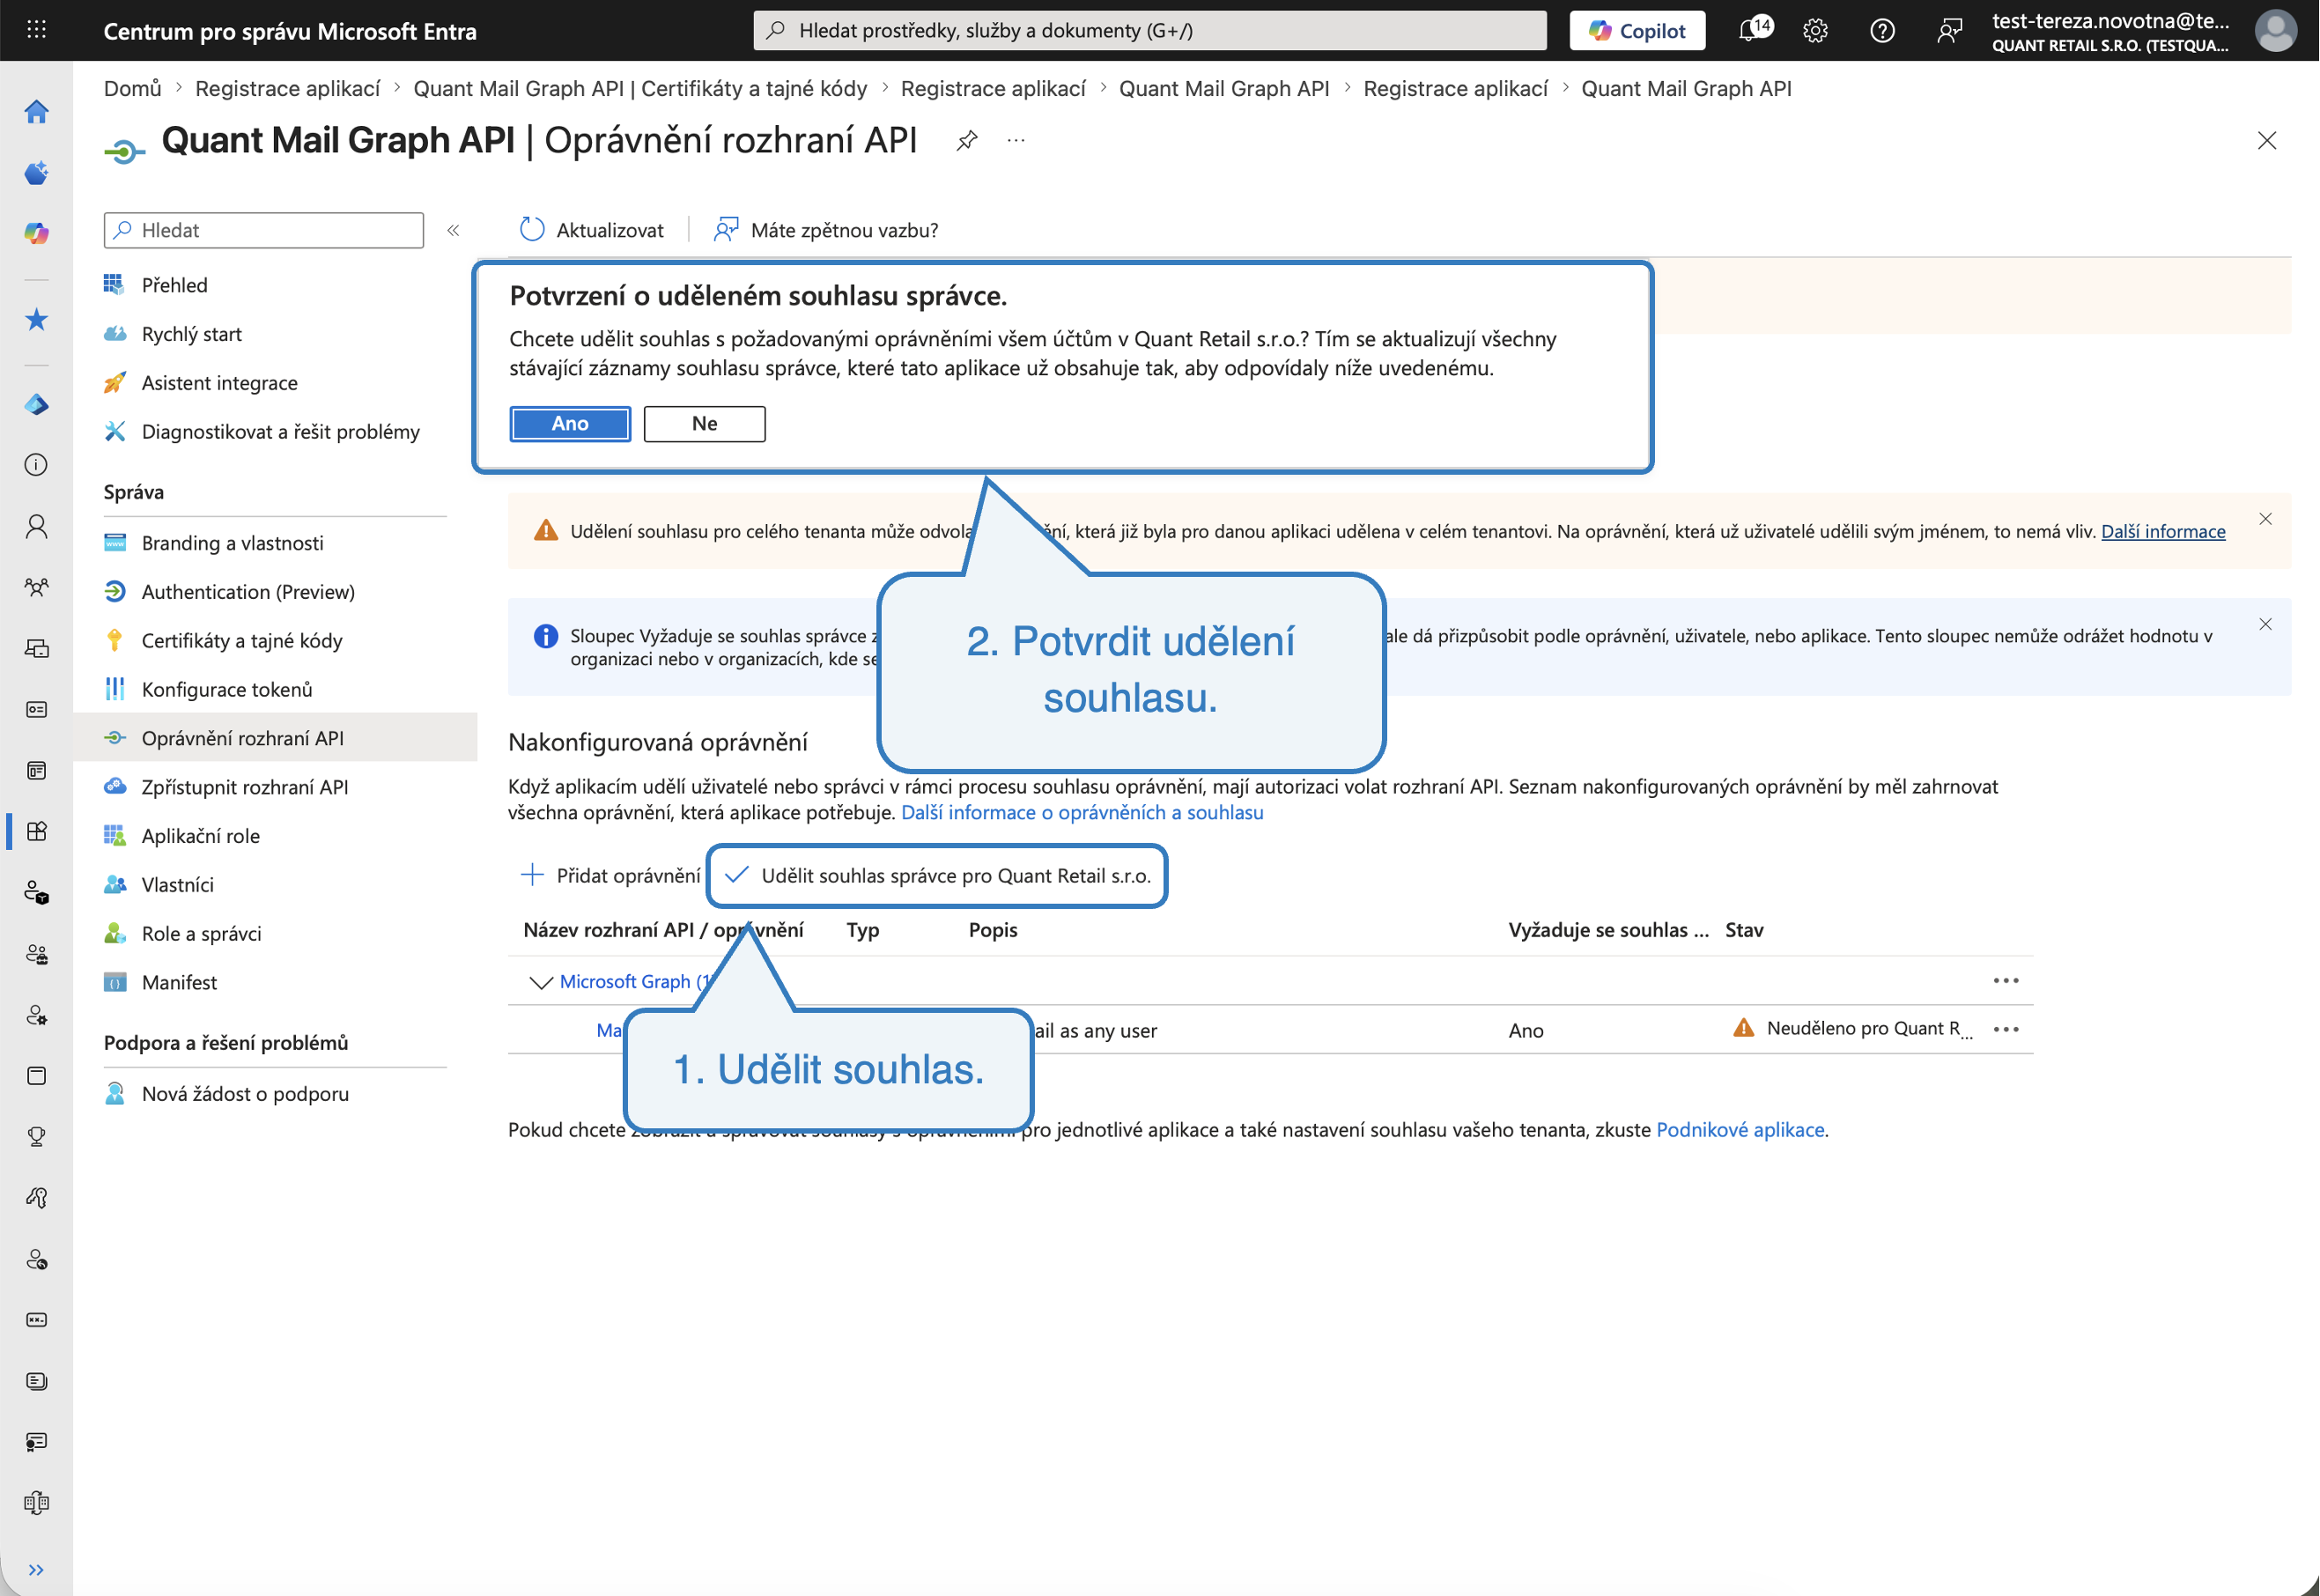Open Diagnostikovat a řešit problémy
The image size is (2320, 1596).
280,432
